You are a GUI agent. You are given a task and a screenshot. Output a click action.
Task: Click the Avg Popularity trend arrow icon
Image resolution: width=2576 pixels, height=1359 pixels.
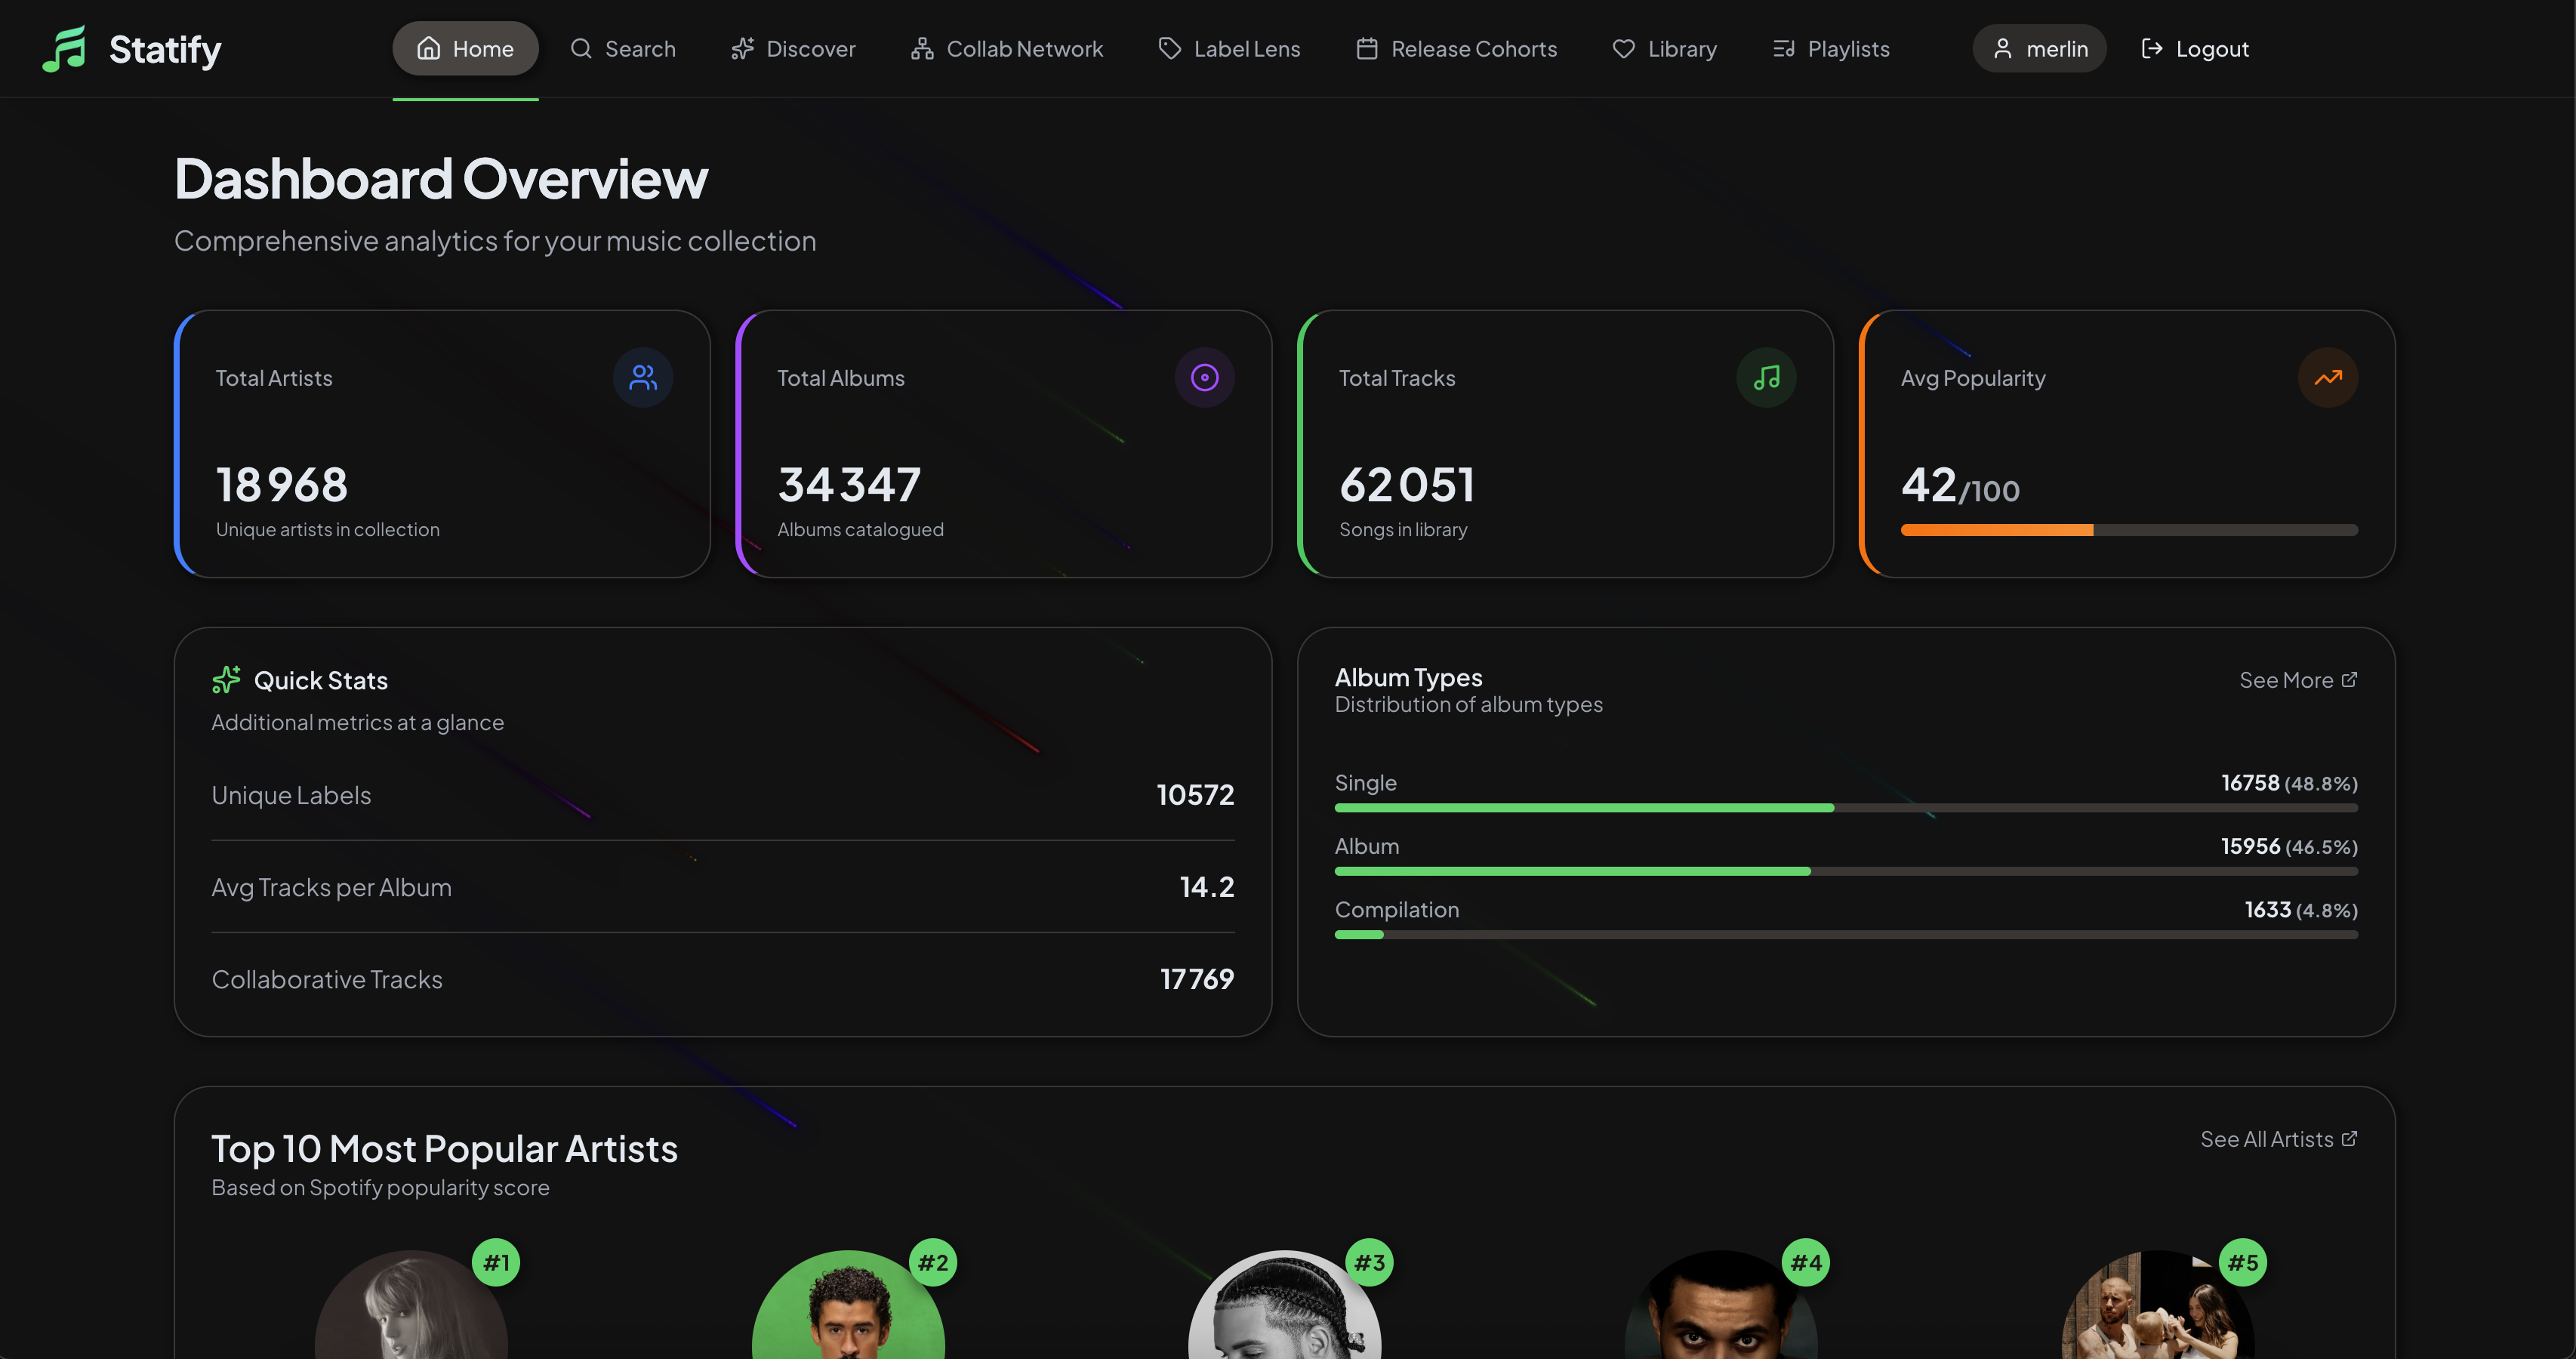tap(2328, 377)
